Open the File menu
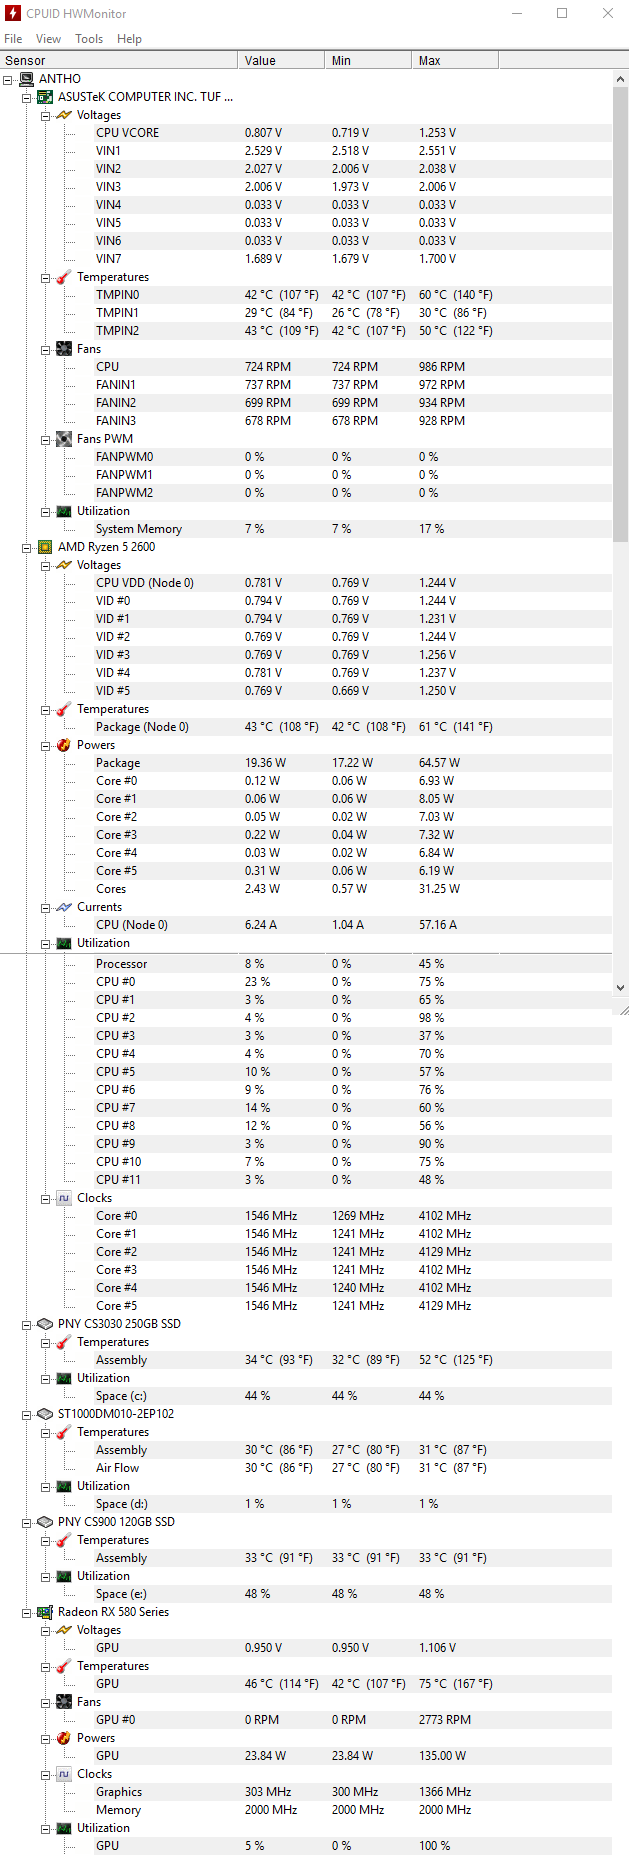 tap(13, 39)
